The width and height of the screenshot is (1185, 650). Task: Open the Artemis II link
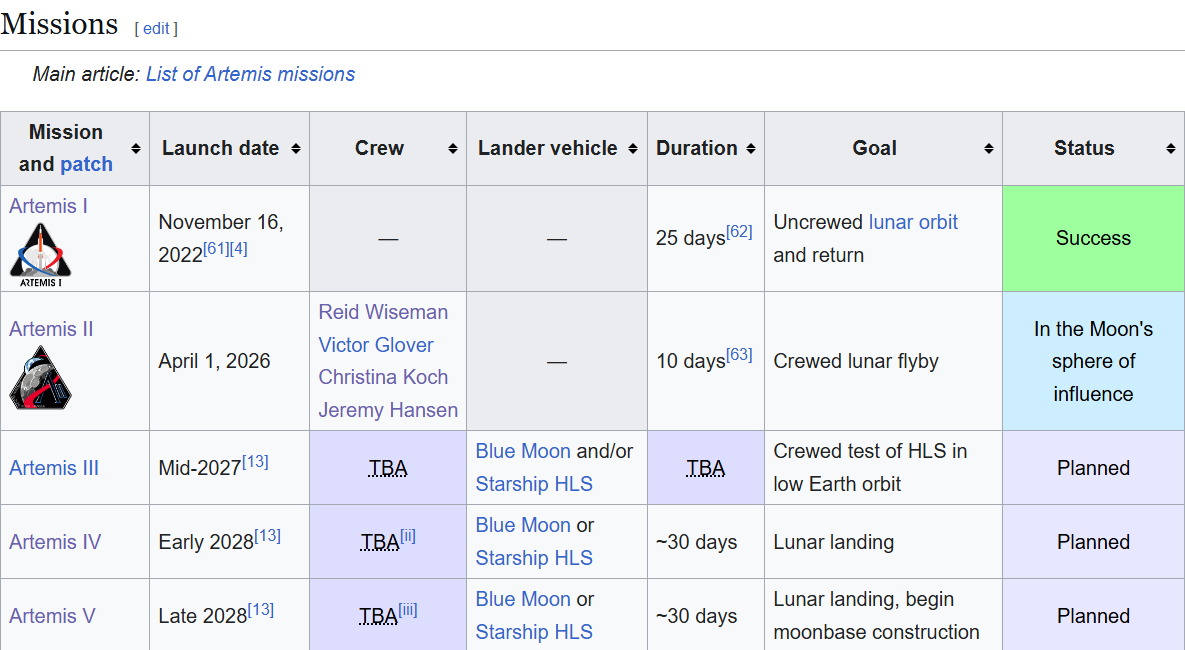coord(51,329)
